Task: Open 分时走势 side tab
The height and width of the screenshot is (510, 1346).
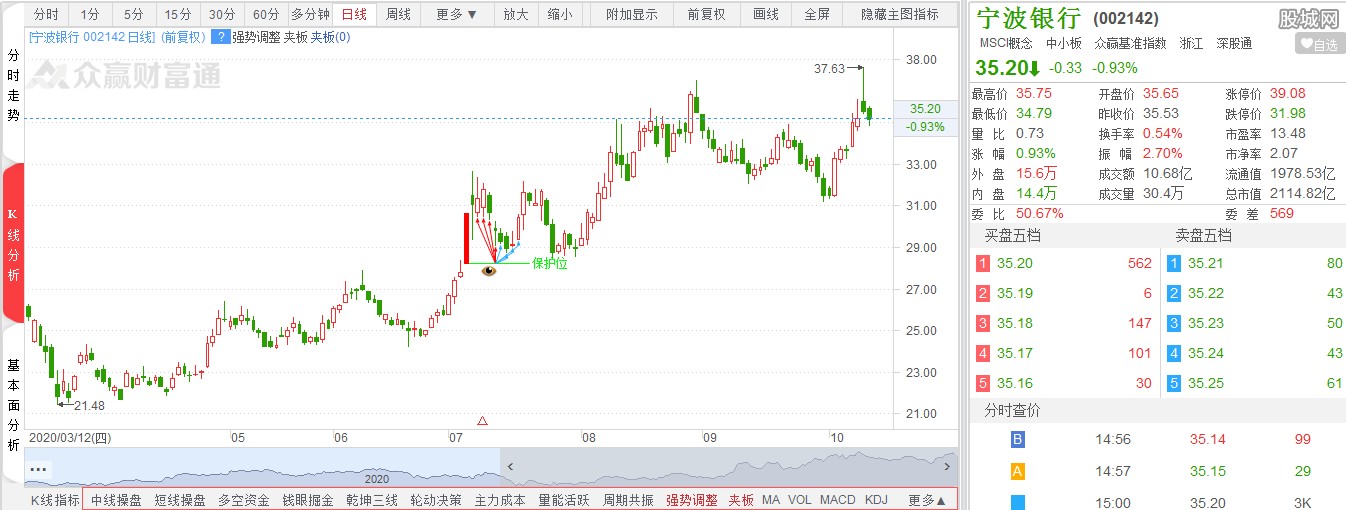Action: tap(13, 85)
